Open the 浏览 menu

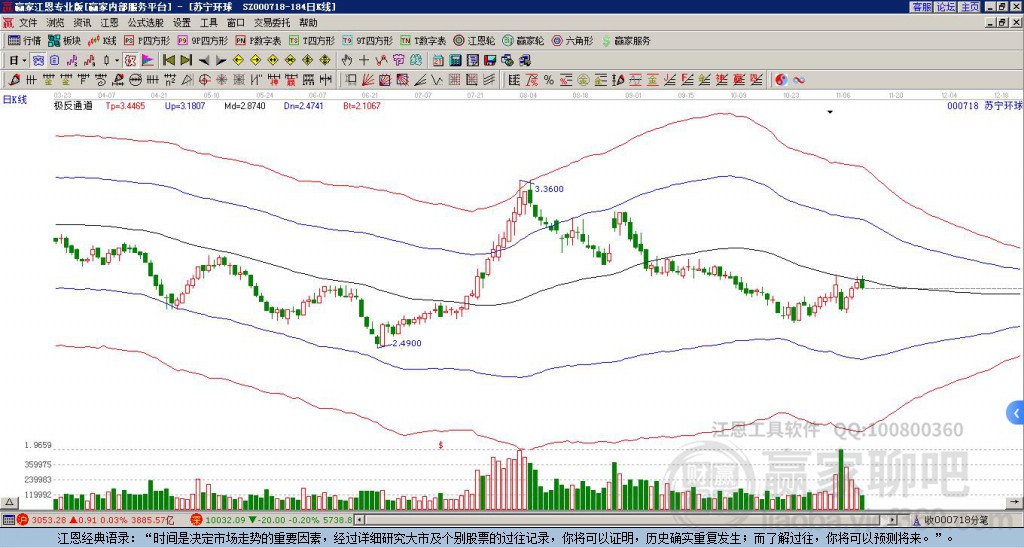click(56, 23)
